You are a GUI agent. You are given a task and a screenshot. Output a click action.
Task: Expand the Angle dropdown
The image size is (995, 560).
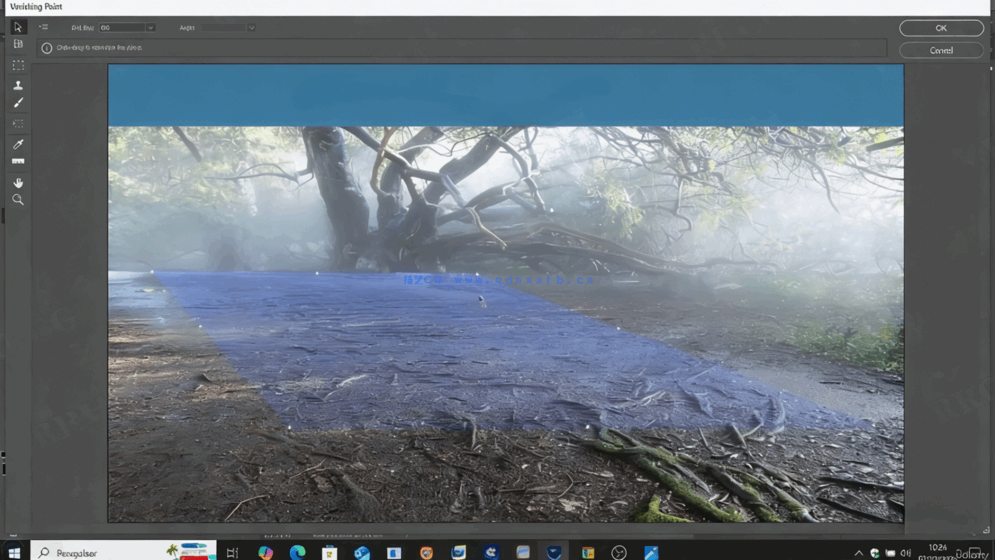click(x=251, y=28)
